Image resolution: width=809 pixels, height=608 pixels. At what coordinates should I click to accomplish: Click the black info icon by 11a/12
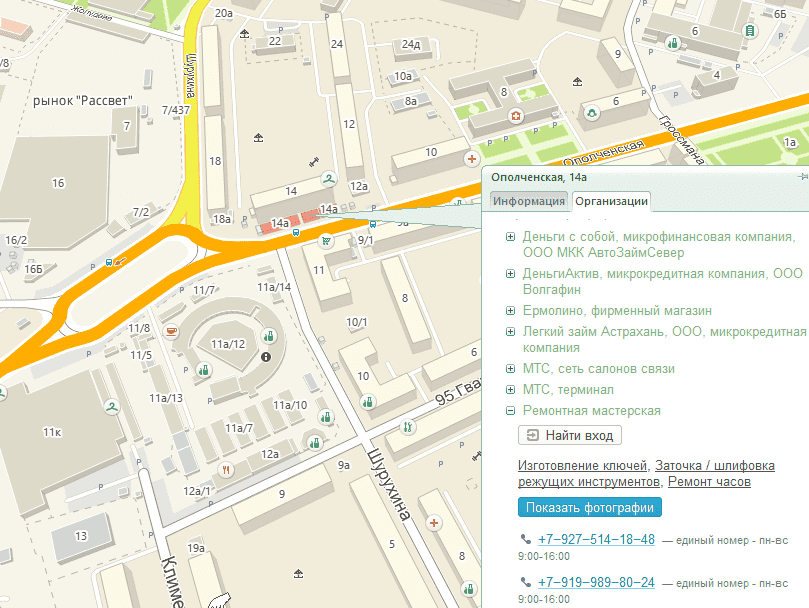pyautogui.click(x=266, y=357)
